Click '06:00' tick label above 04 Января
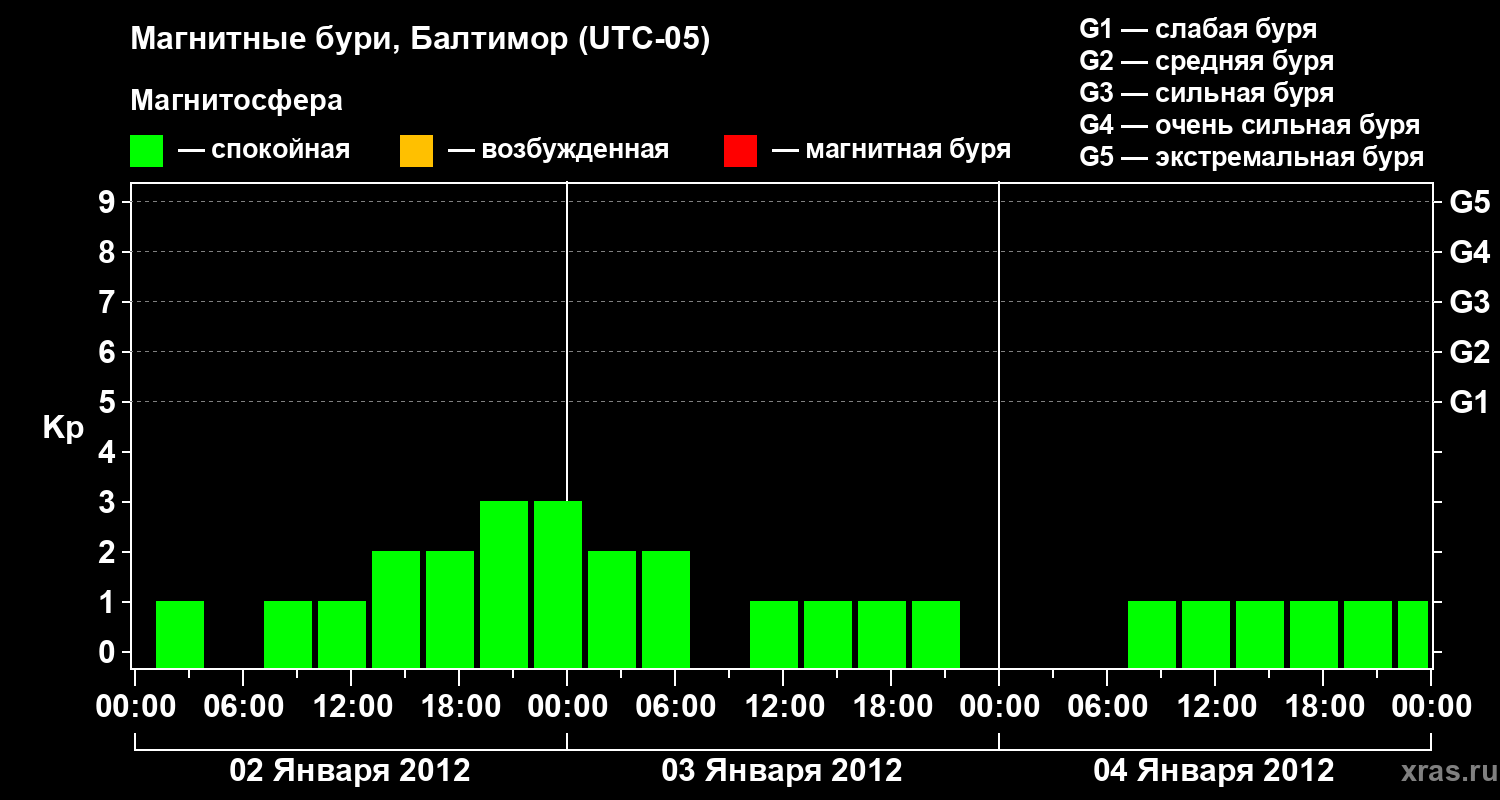 click(1107, 706)
